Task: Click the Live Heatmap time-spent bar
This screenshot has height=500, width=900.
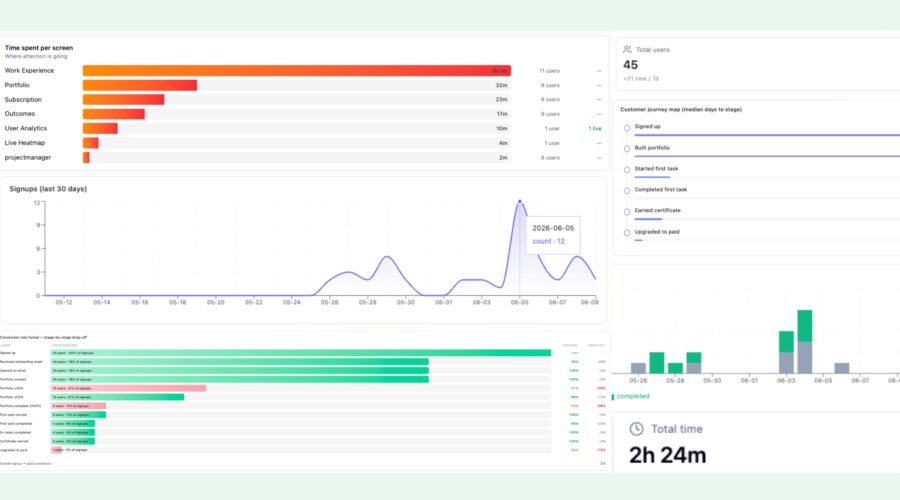Action: point(91,143)
